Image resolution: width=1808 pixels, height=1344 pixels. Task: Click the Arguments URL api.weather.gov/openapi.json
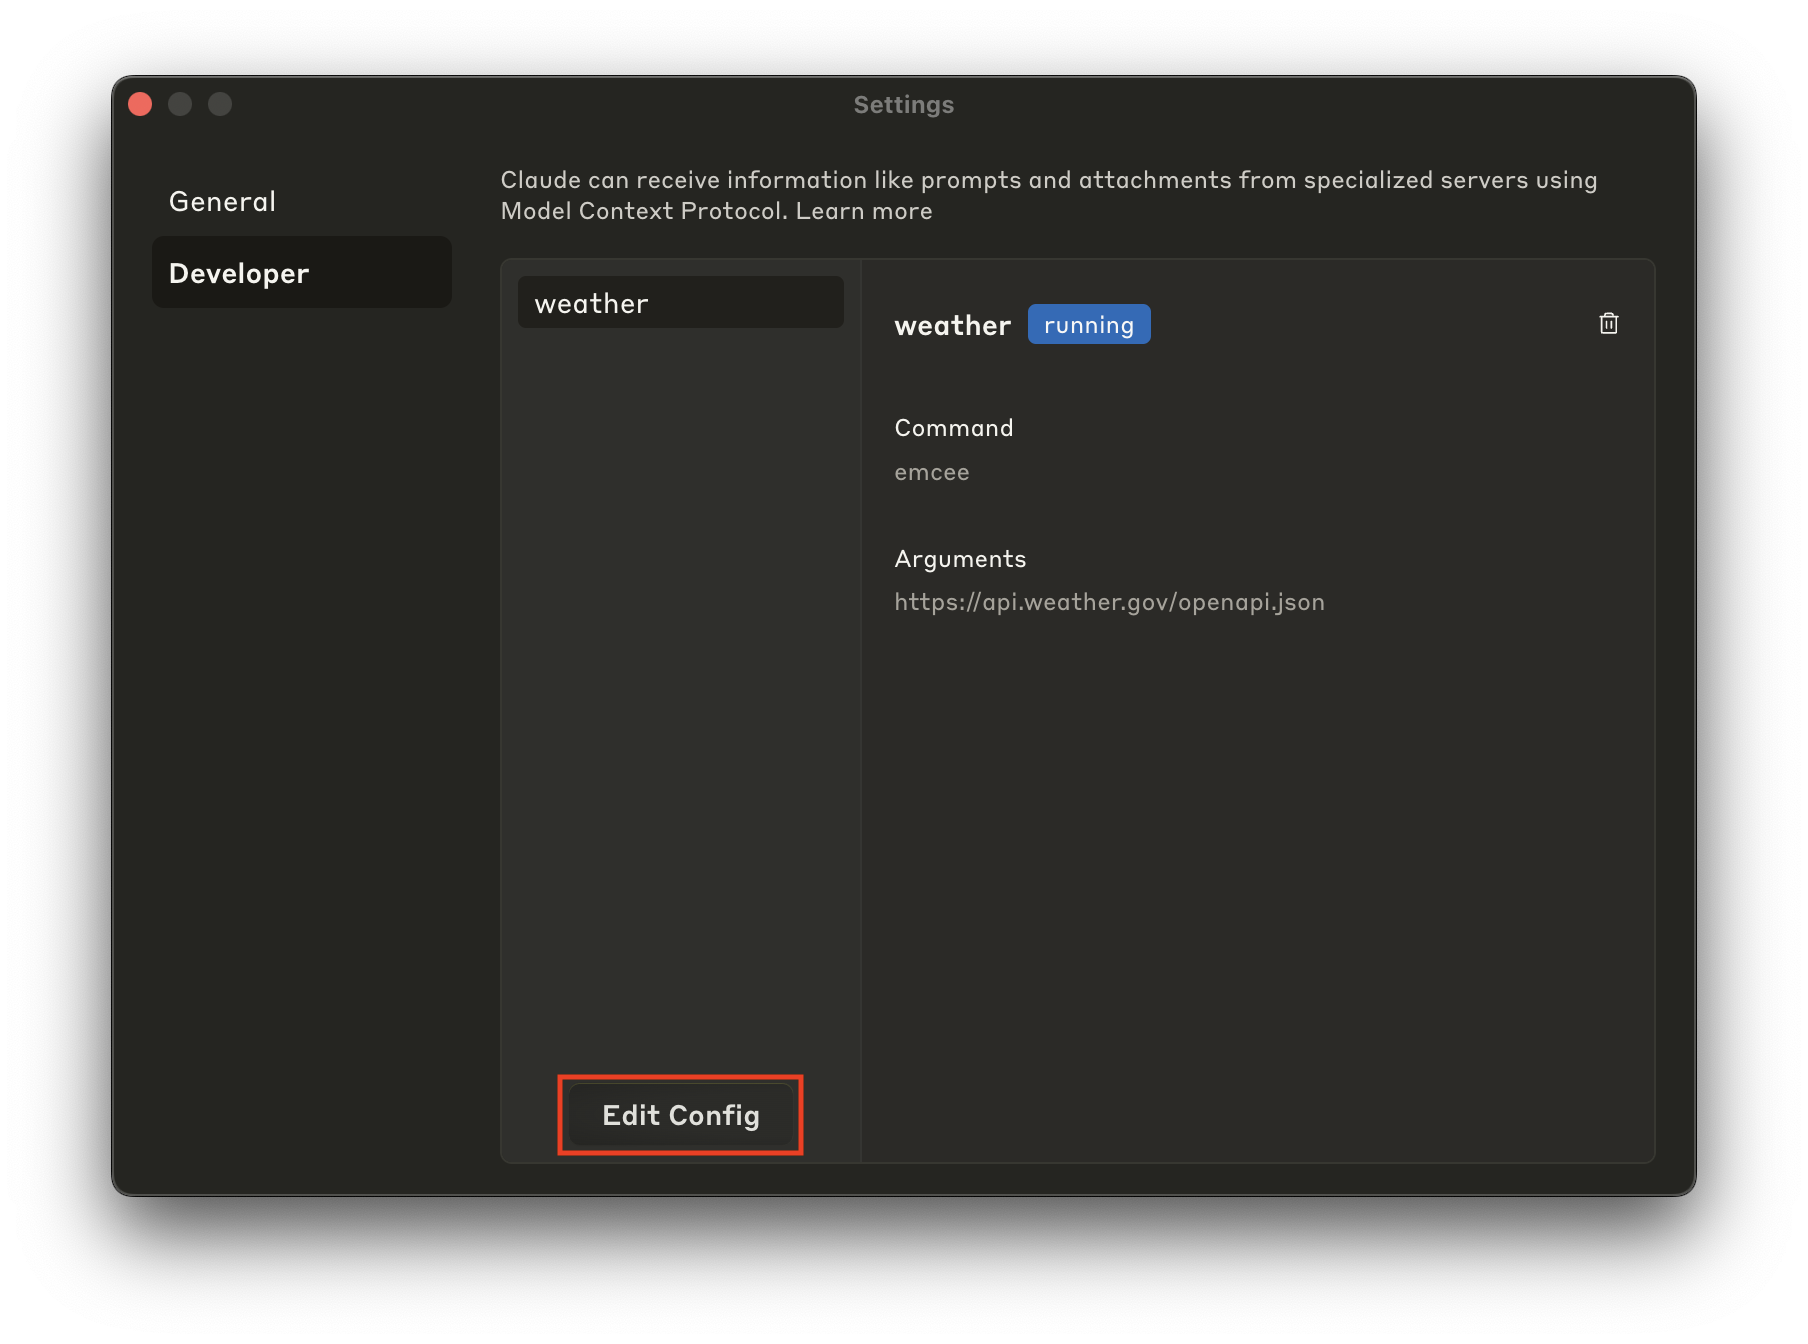coord(1109,601)
